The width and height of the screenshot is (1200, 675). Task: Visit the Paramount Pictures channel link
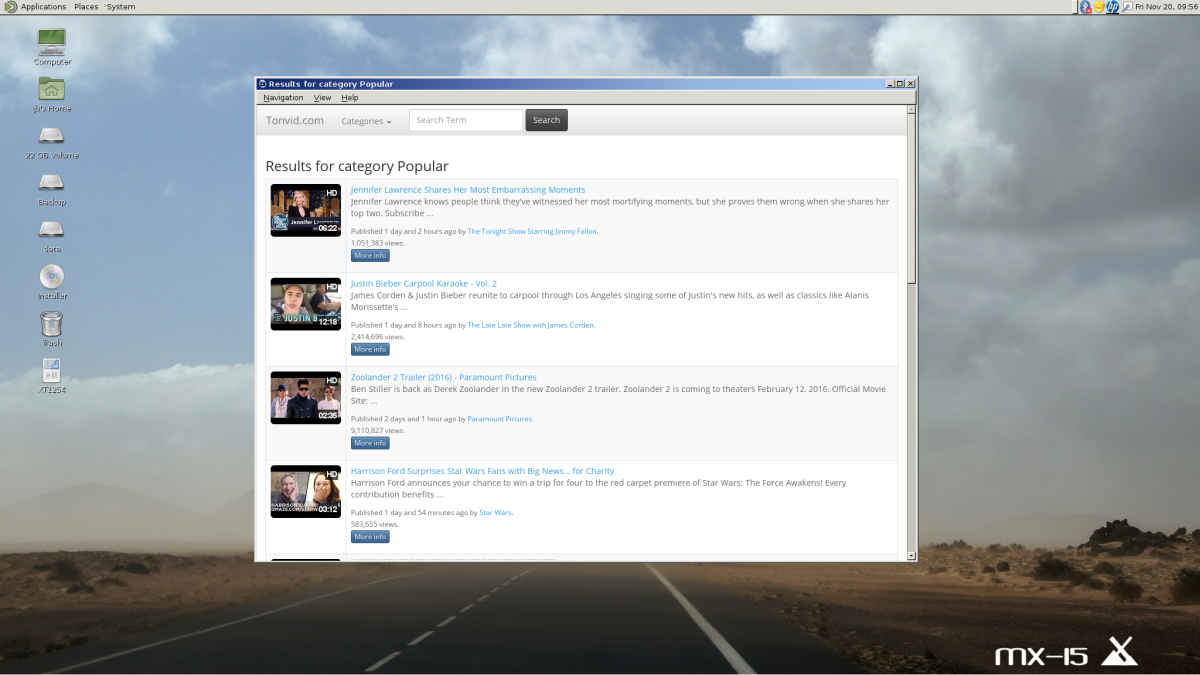[500, 419]
